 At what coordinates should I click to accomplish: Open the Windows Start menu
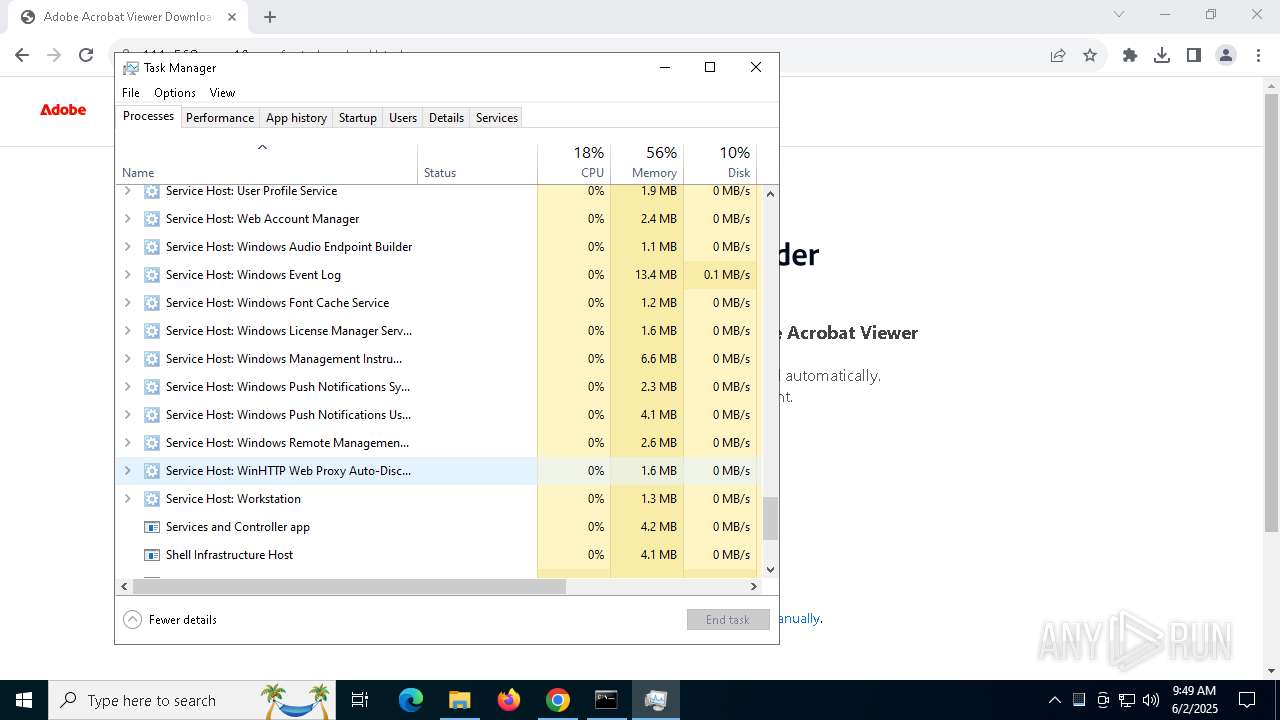point(24,700)
